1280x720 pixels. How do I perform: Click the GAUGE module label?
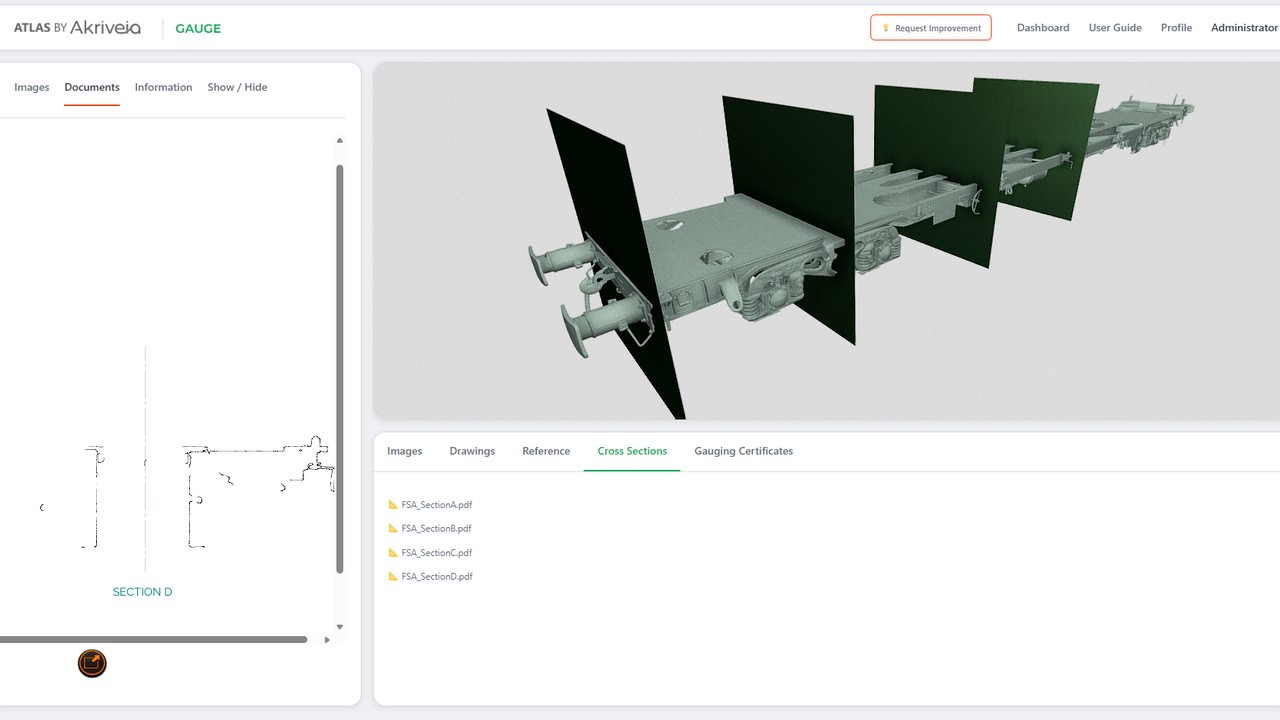coord(198,28)
